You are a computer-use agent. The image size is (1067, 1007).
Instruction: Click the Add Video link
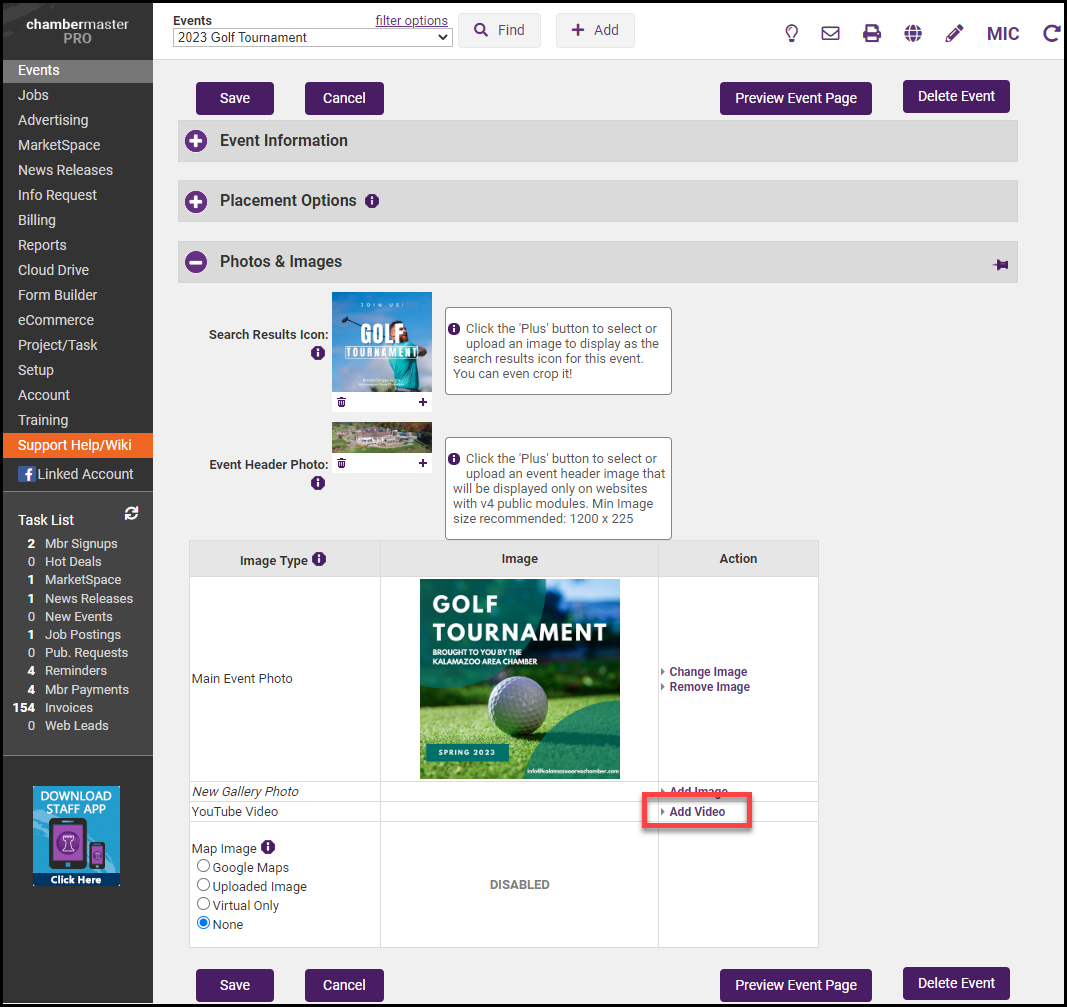pos(697,812)
